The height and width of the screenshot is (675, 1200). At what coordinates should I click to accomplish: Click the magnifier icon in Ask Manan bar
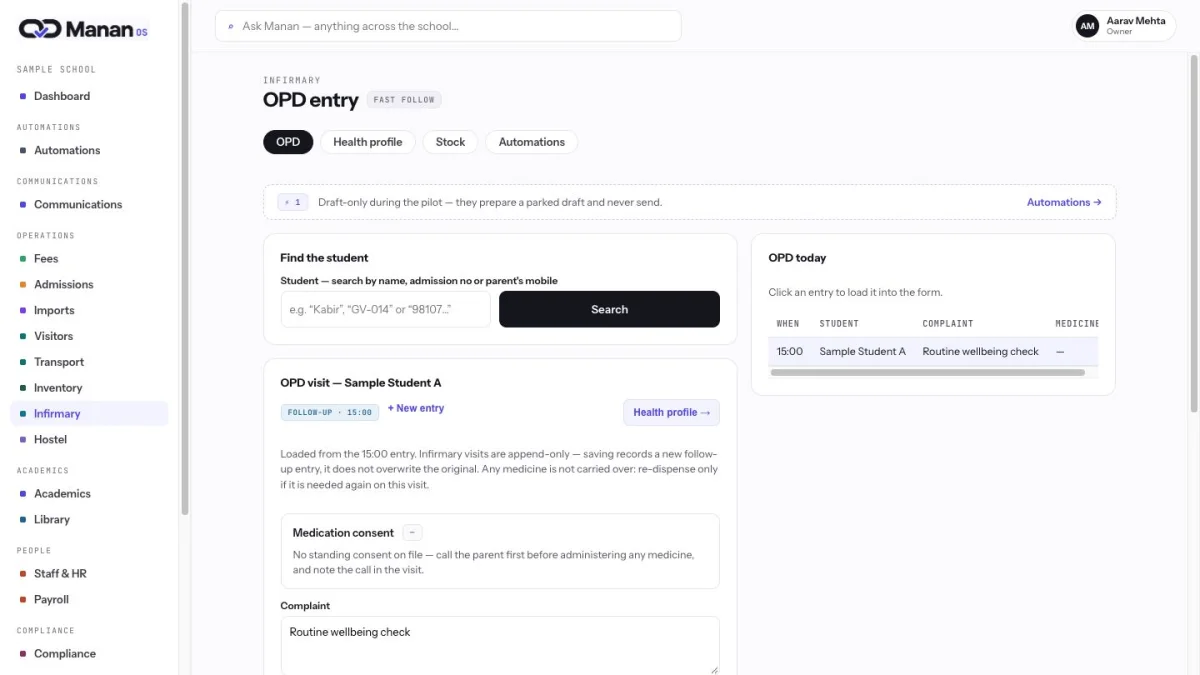coord(231,26)
